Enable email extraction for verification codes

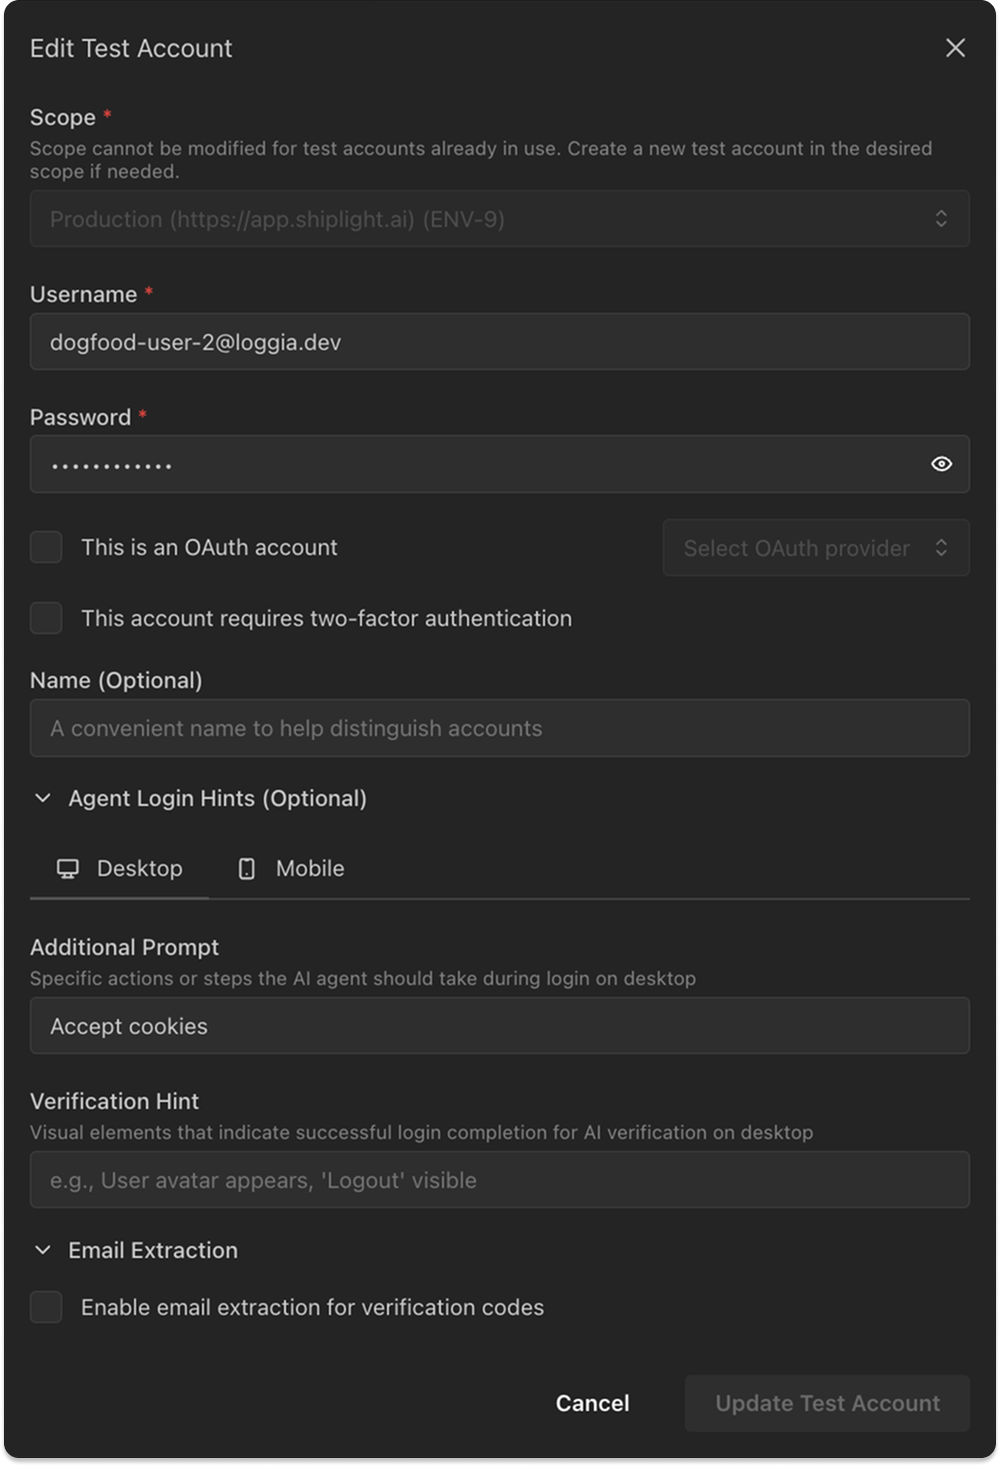coord(46,1307)
